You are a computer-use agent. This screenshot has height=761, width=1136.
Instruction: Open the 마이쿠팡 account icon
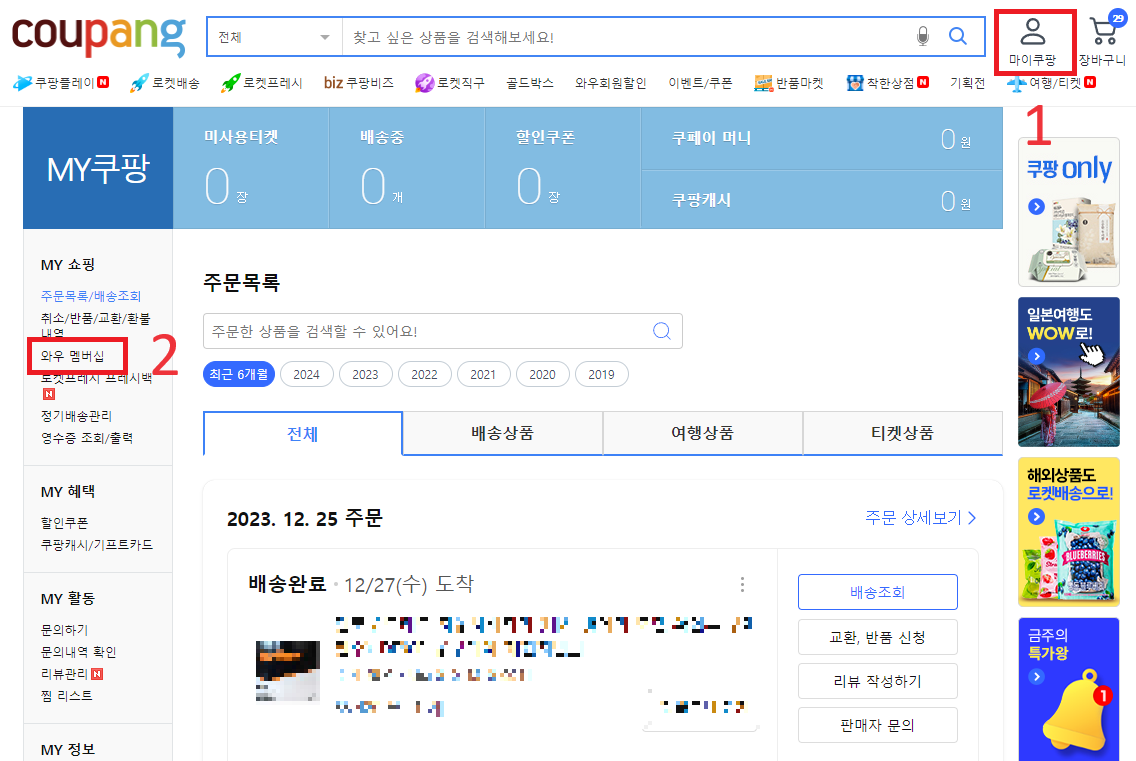[1032, 42]
